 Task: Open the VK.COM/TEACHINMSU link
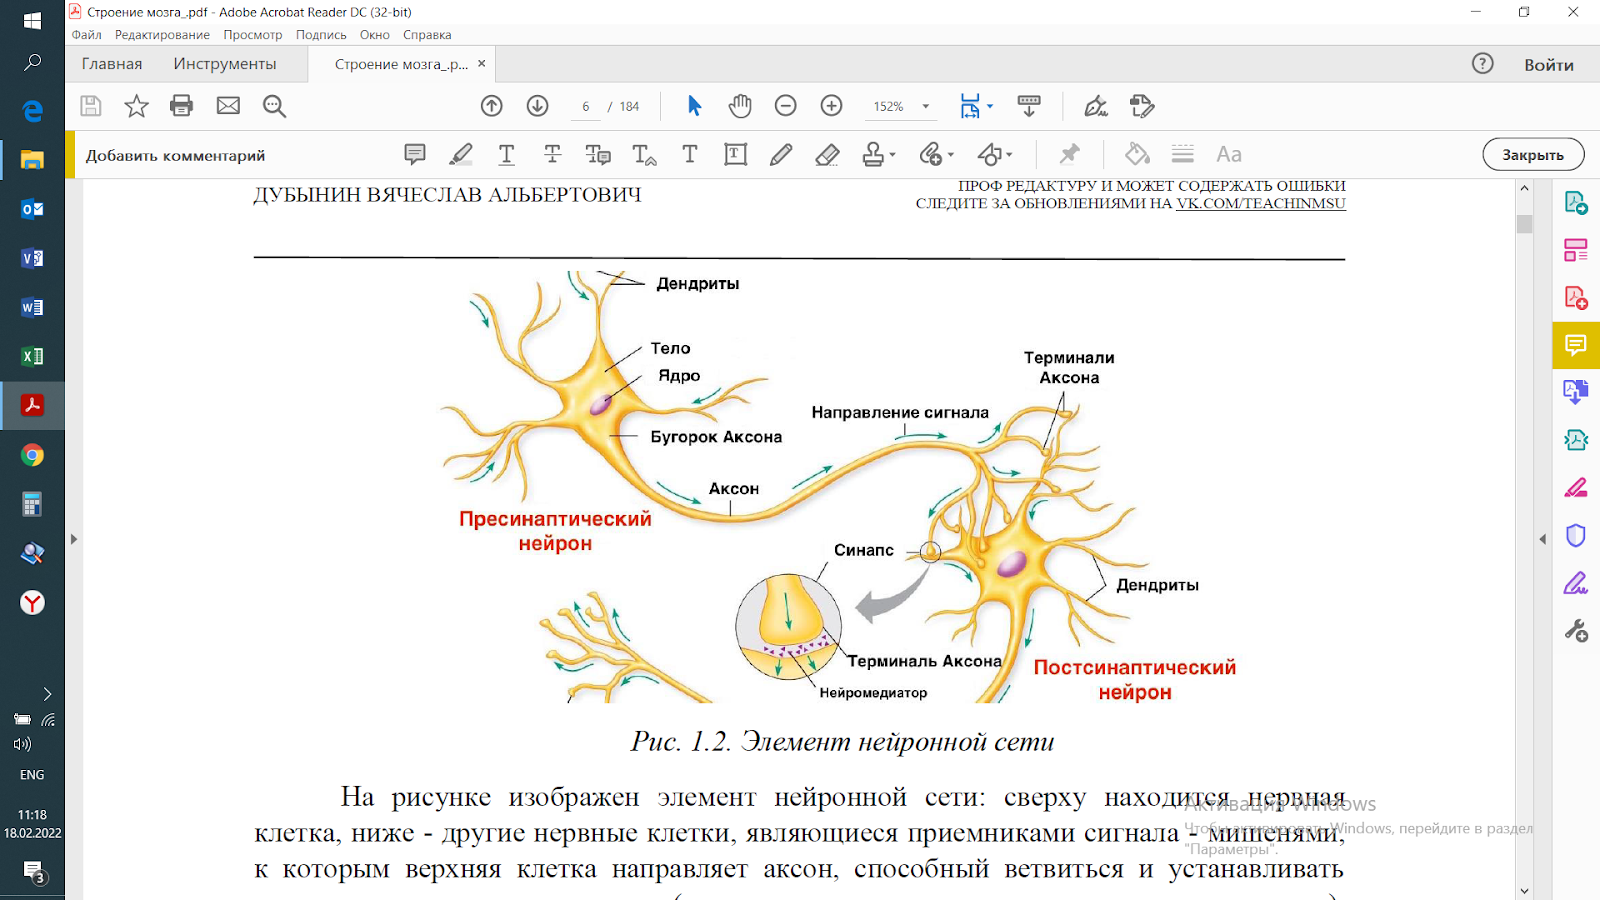(x=1260, y=203)
